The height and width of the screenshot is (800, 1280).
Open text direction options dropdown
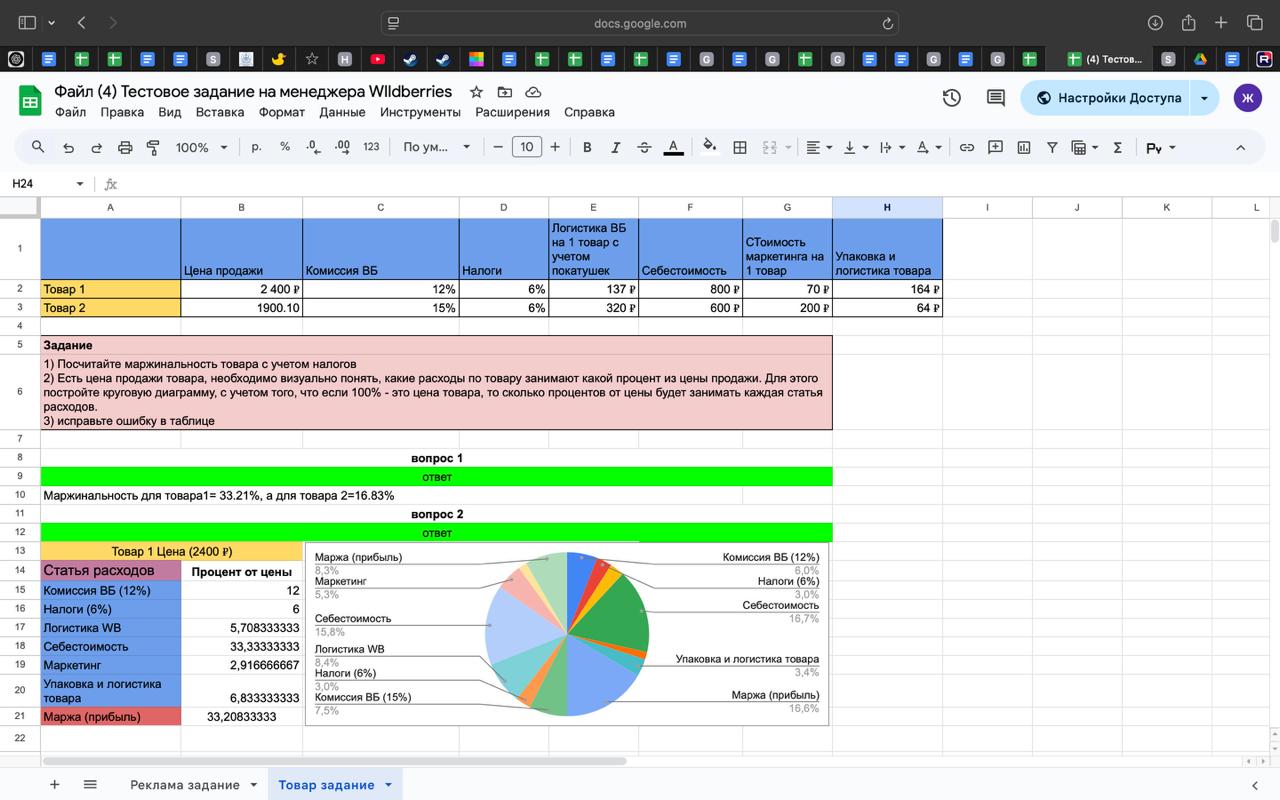[x=891, y=147]
